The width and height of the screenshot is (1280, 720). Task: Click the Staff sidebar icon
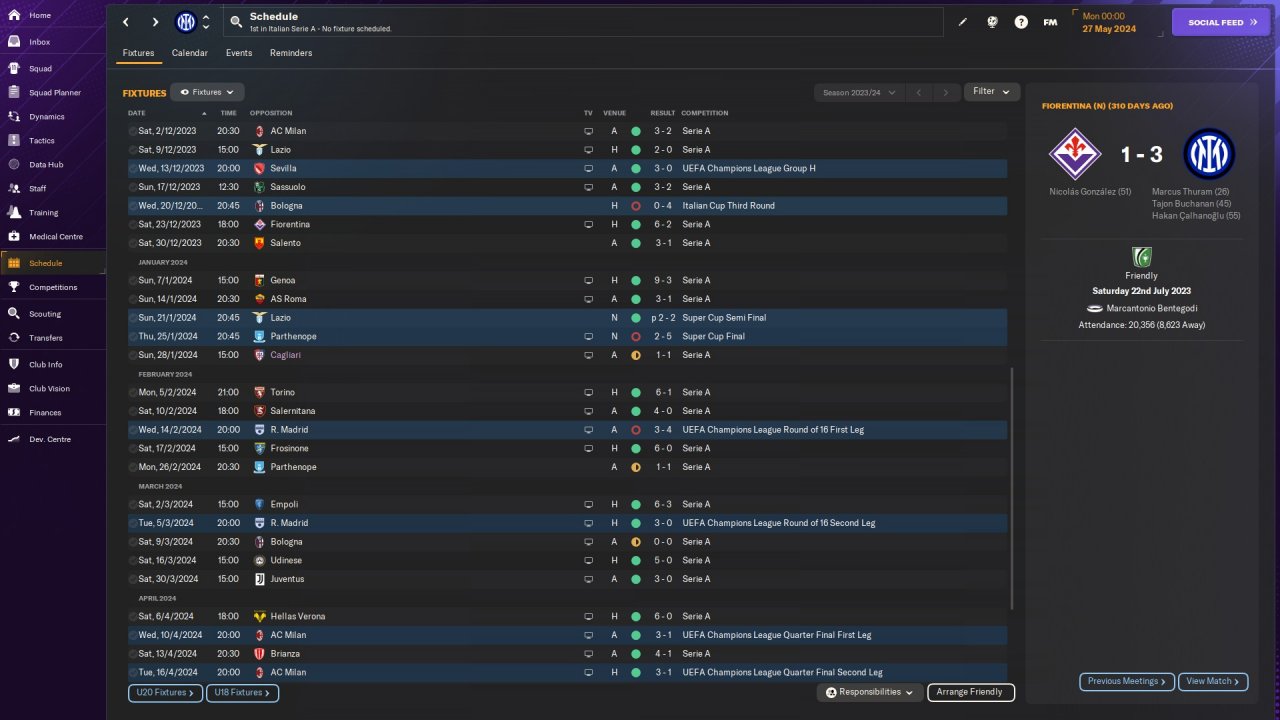coord(14,188)
